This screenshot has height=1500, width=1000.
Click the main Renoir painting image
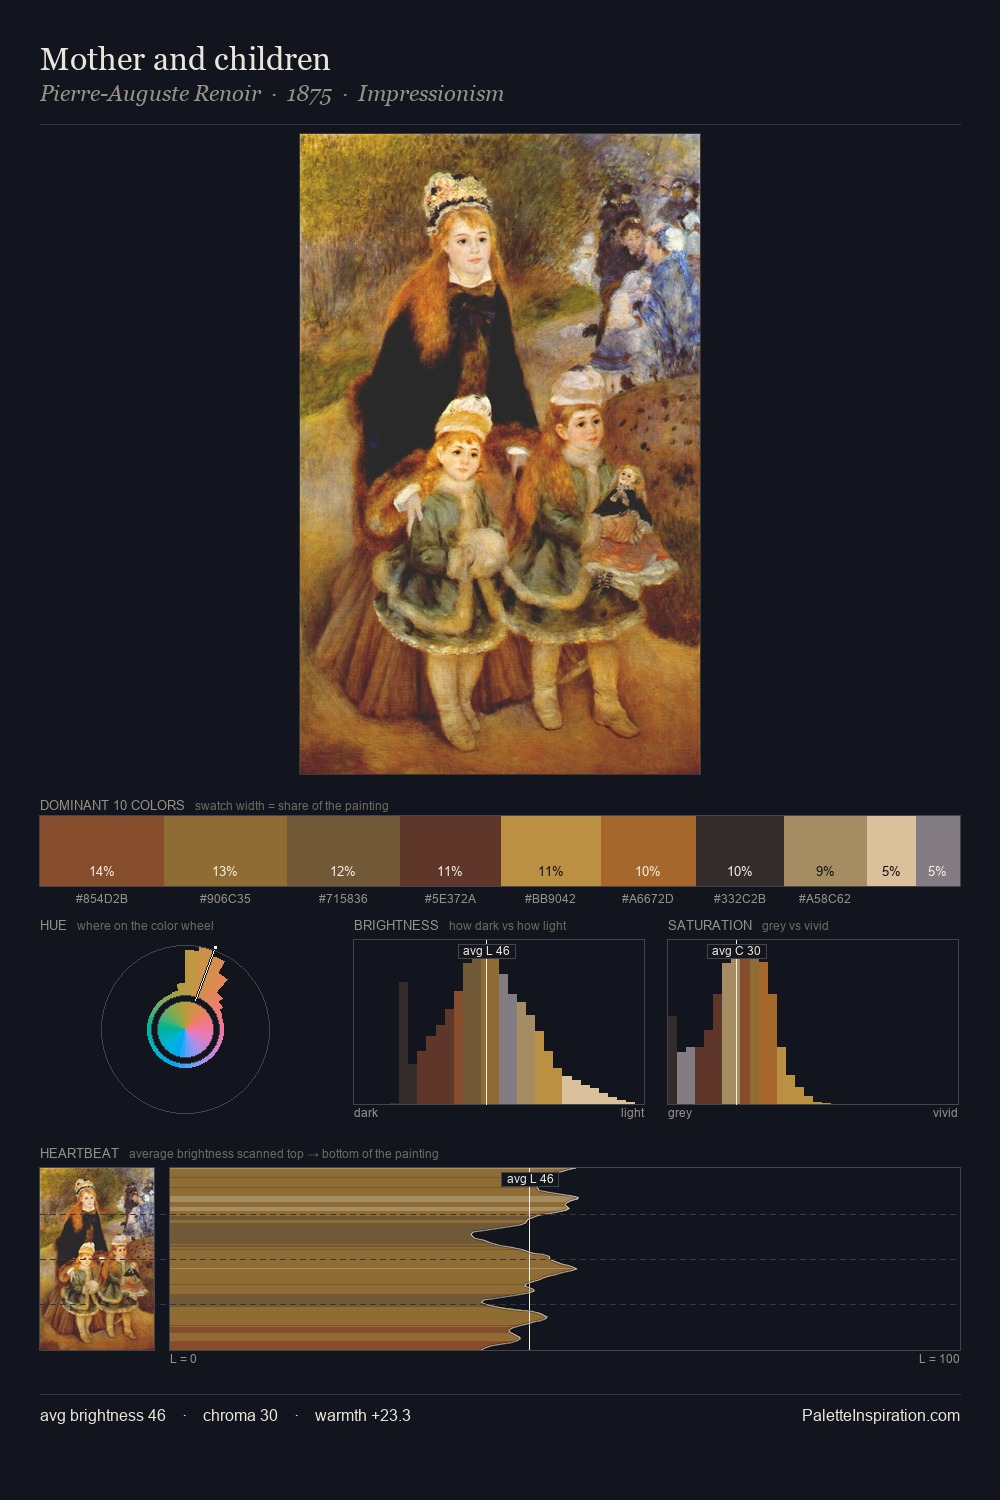[500, 454]
